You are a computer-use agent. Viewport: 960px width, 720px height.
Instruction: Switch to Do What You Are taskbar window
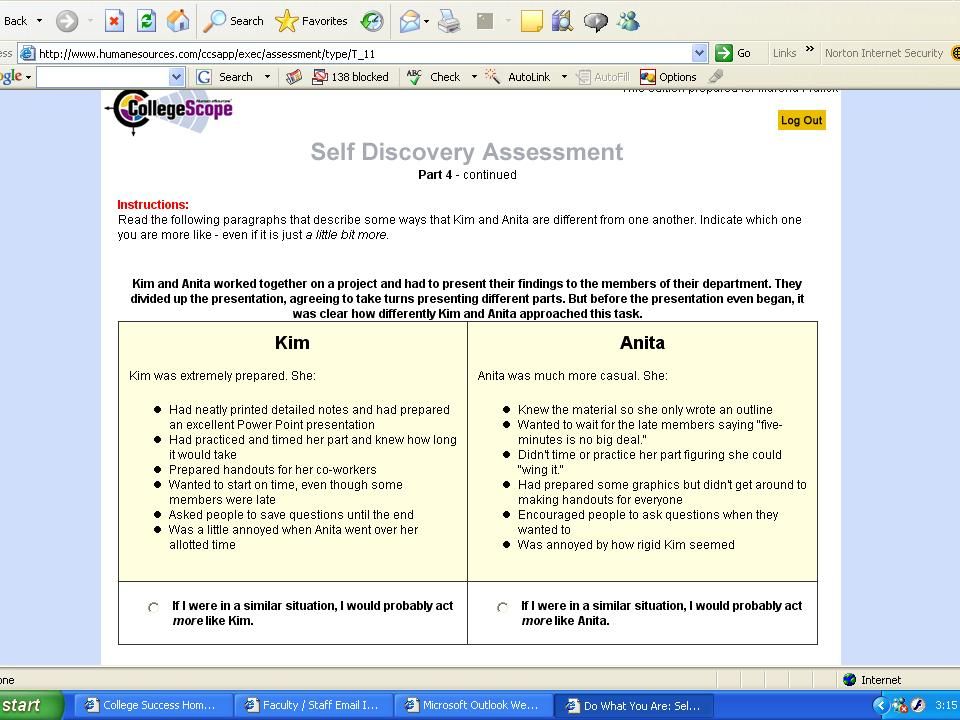[x=633, y=705]
